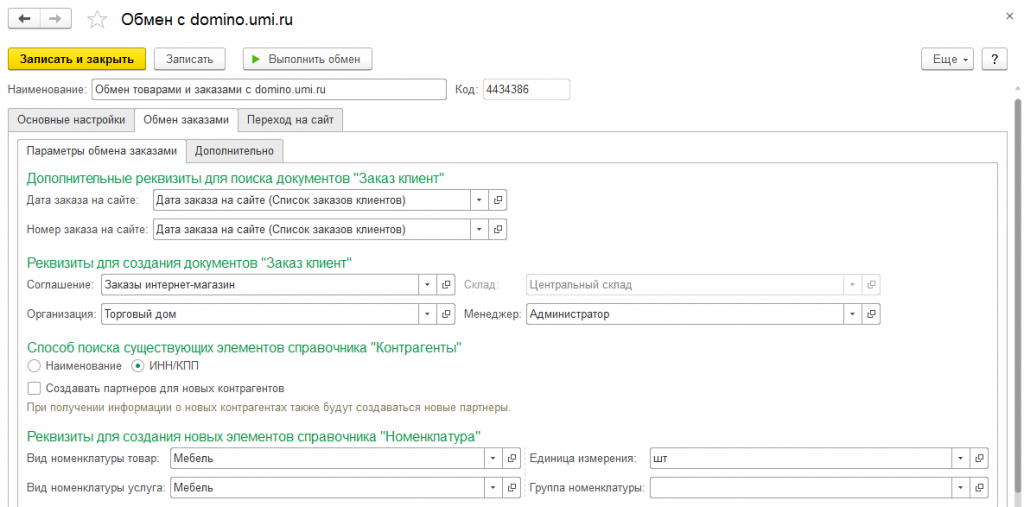This screenshot has height=507, width=1024.
Task: Click the back navigation arrow
Action: click(x=24, y=19)
